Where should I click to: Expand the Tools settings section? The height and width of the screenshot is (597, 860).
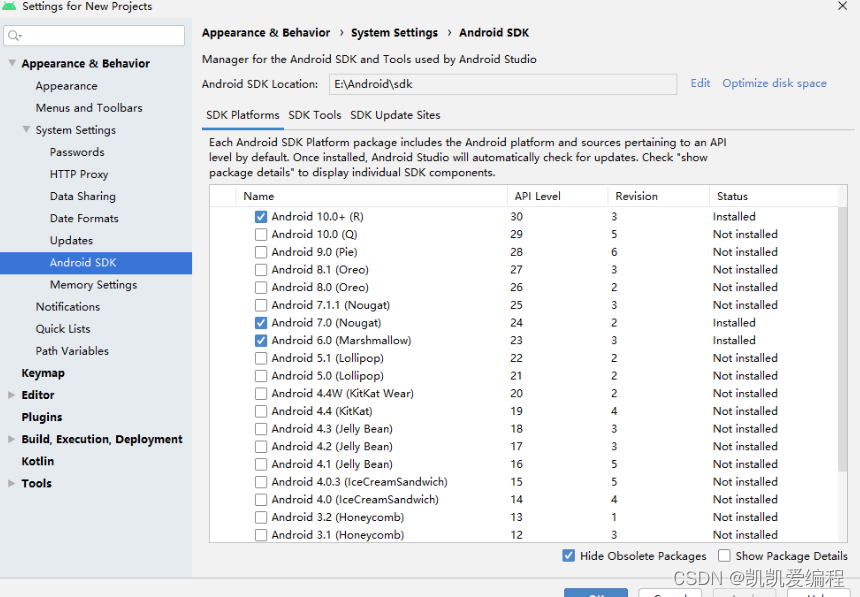tap(12, 483)
